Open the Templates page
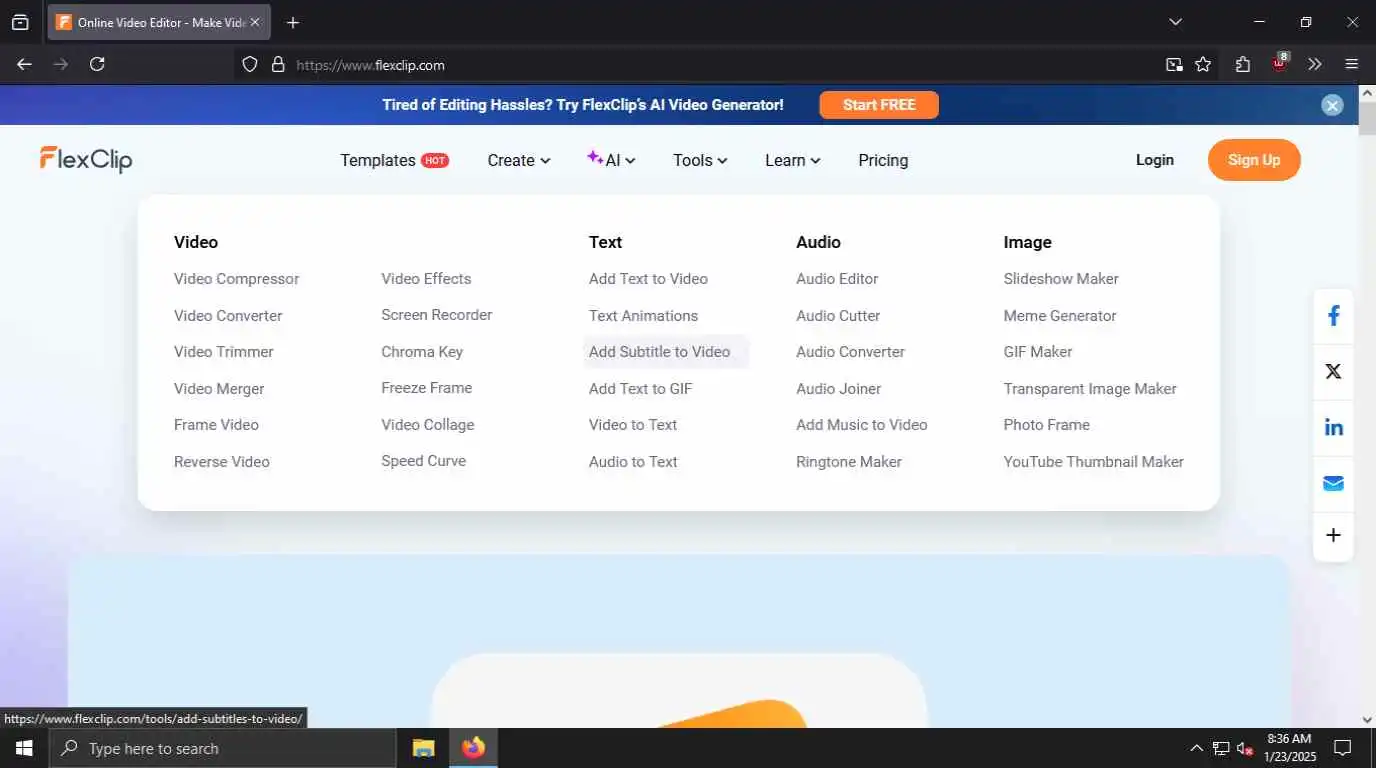 point(394,160)
